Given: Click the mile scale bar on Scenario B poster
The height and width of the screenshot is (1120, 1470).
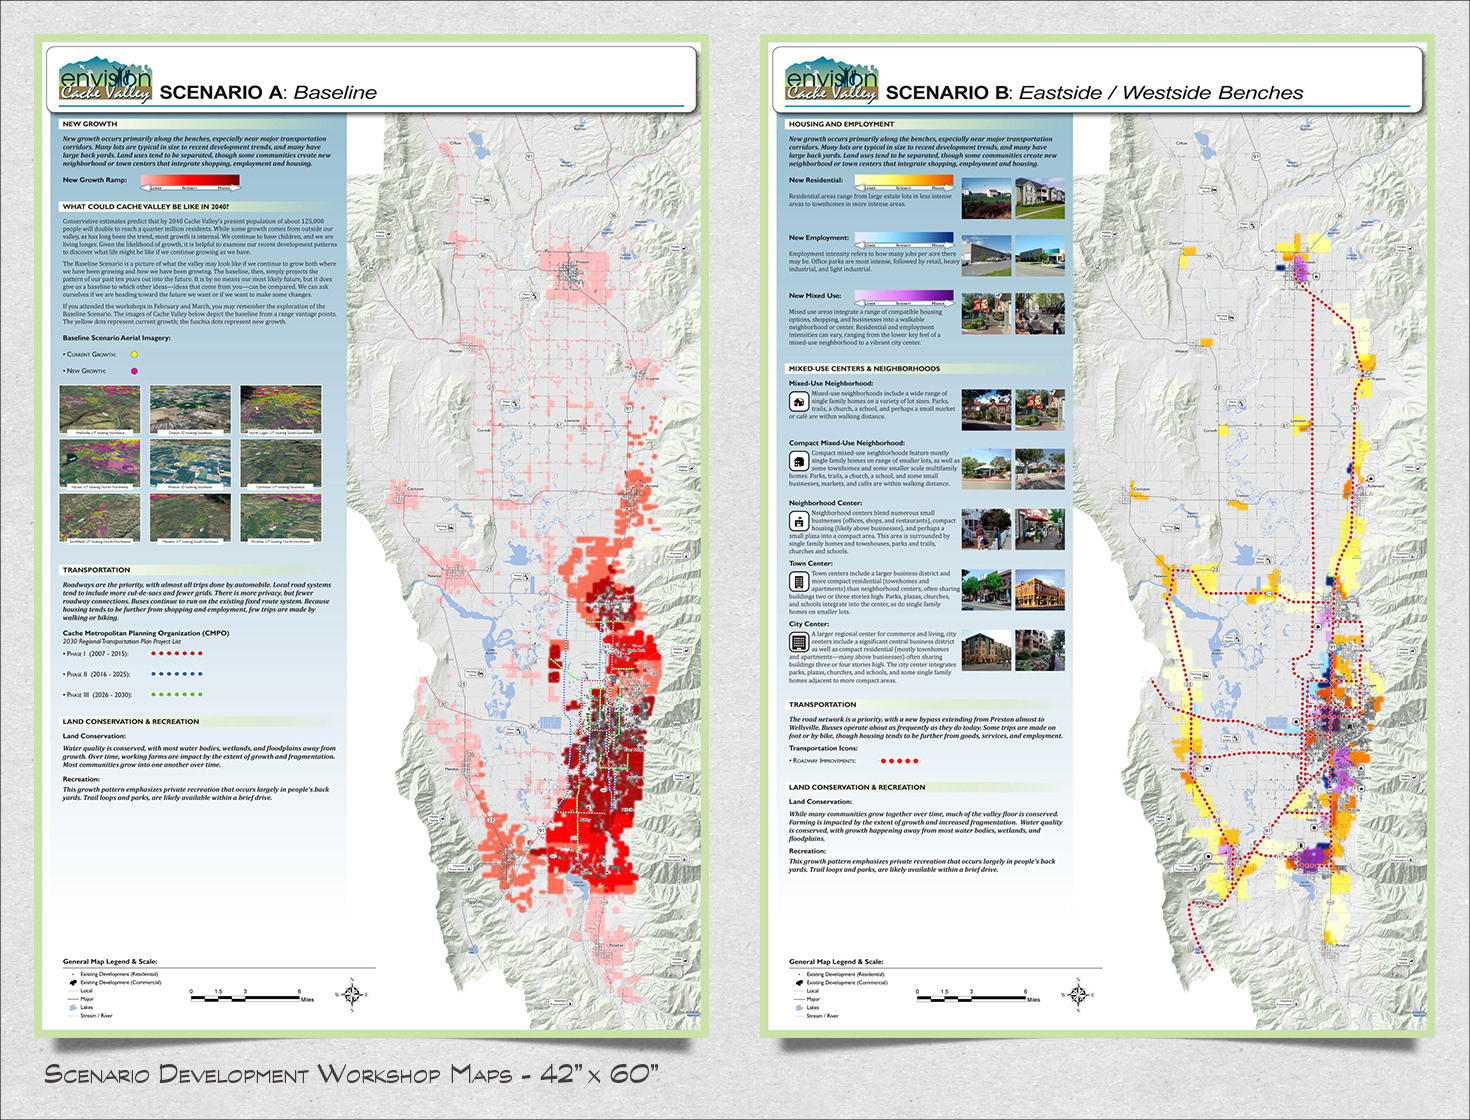Looking at the screenshot, I should pos(978,996).
